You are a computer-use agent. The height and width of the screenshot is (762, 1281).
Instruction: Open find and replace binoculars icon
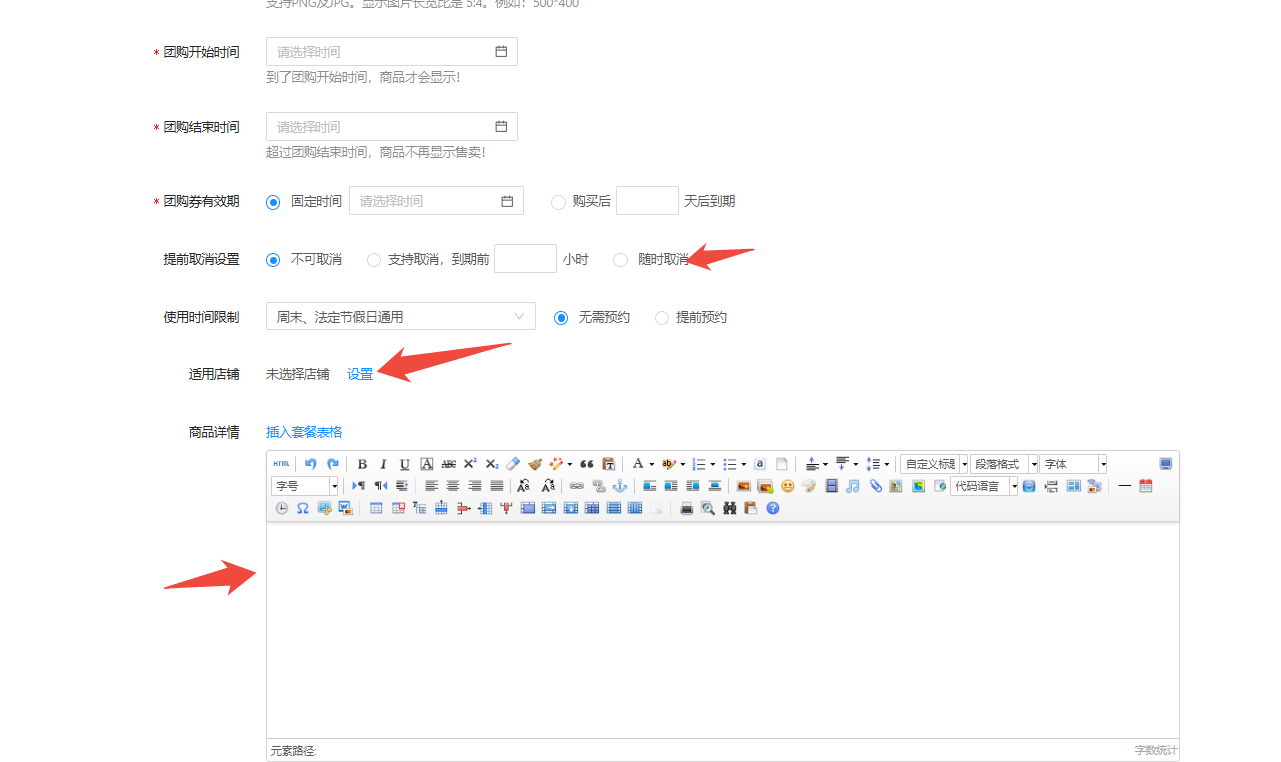730,508
